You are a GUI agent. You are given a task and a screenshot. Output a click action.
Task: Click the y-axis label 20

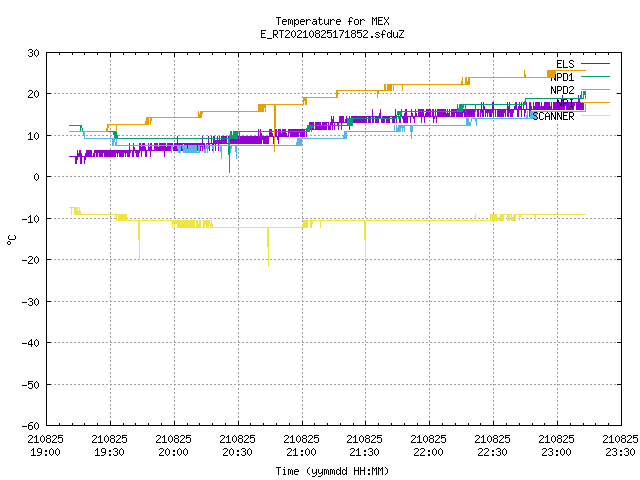33,94
